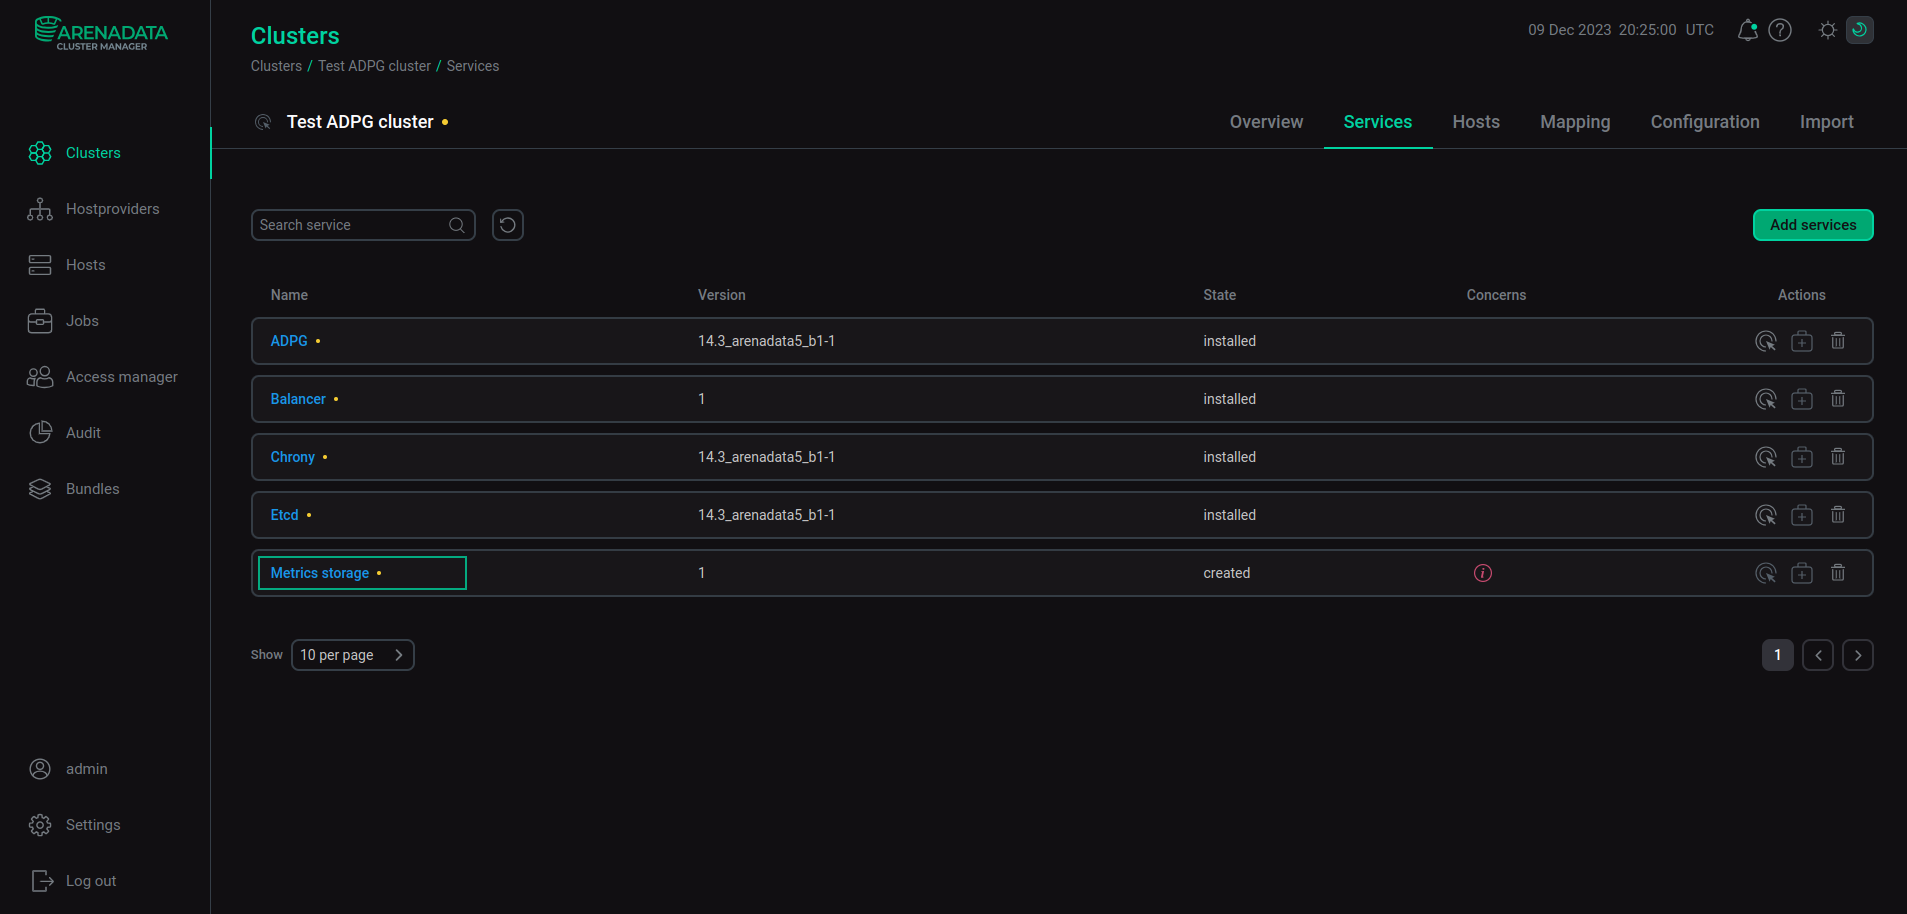Run actions for the Chrony service

1766,457
